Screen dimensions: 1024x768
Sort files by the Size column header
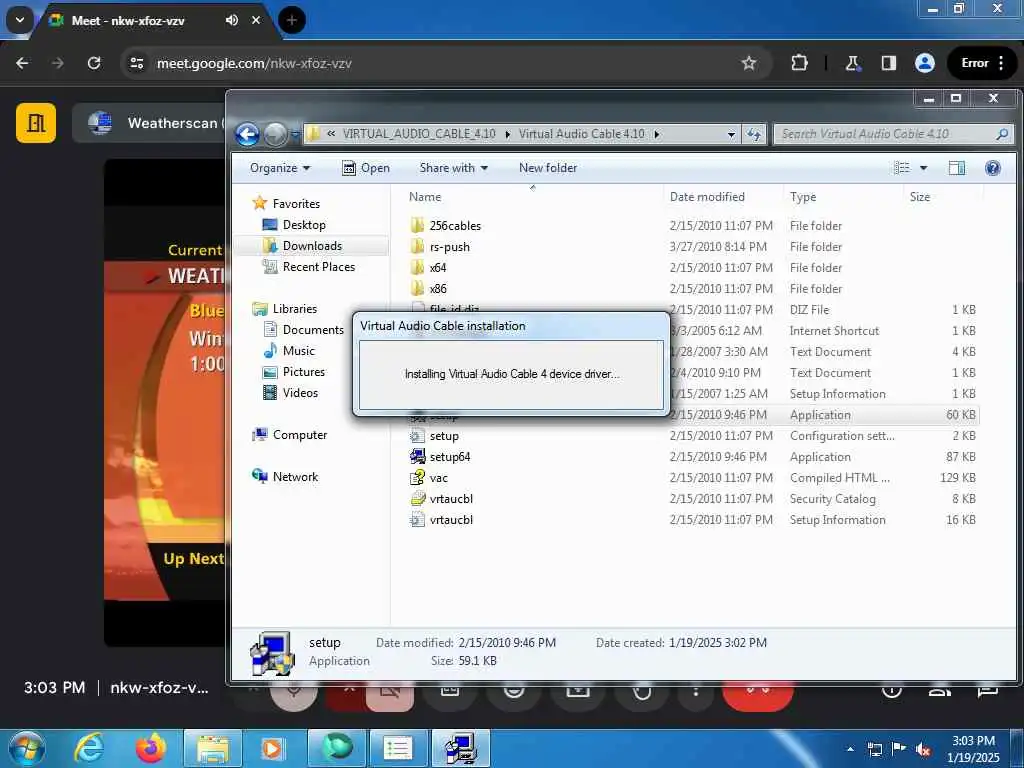[920, 197]
